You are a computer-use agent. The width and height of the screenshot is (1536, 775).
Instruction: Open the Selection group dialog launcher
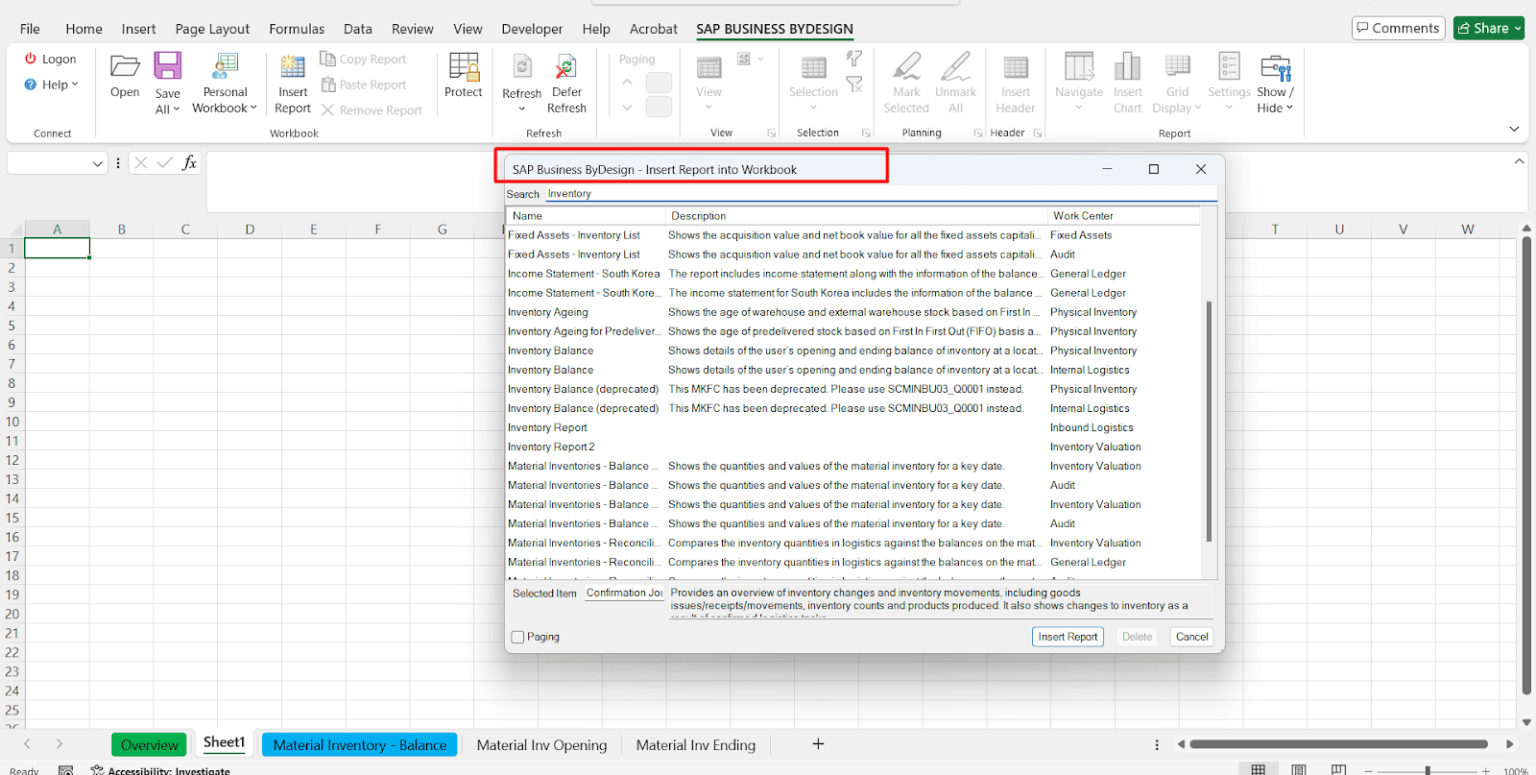coord(864,133)
